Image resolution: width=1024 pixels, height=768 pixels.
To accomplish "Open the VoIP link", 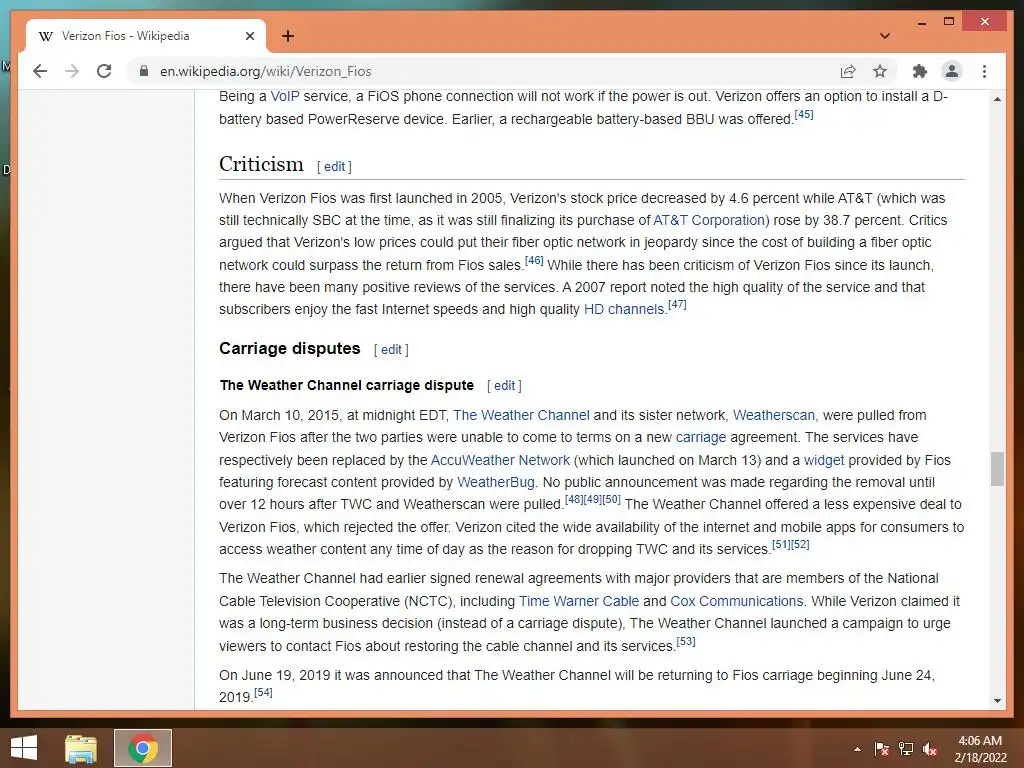I will (285, 96).
